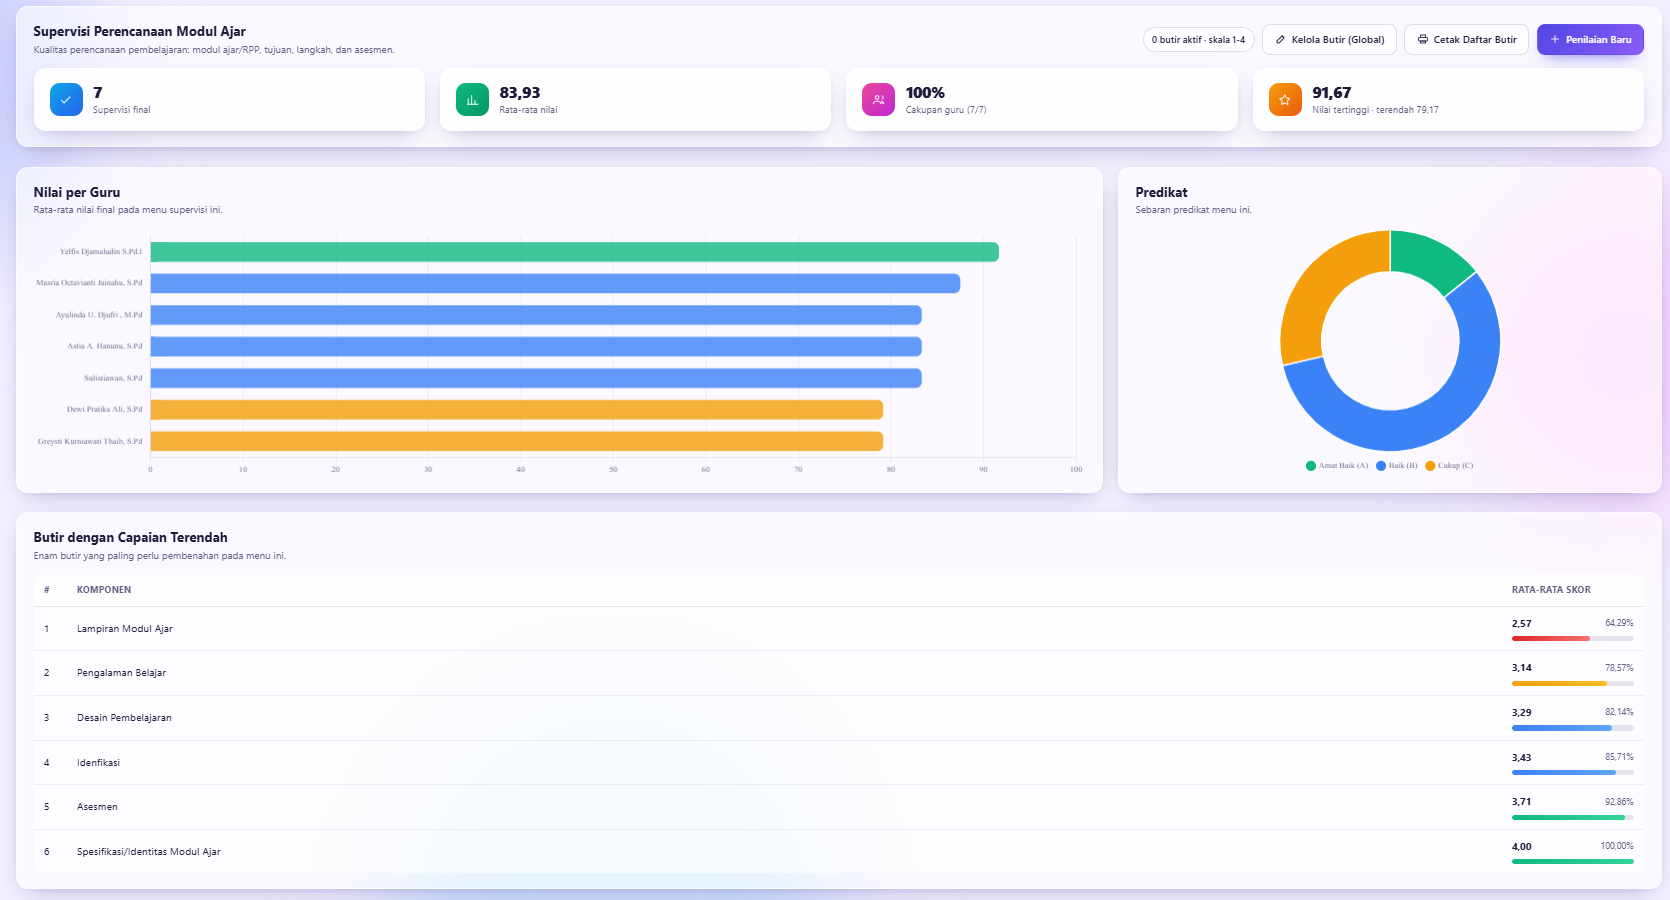The image size is (1670, 900).
Task: Click the red progress bar for Lampiran Modul Ajar
Action: [x=1572, y=638]
